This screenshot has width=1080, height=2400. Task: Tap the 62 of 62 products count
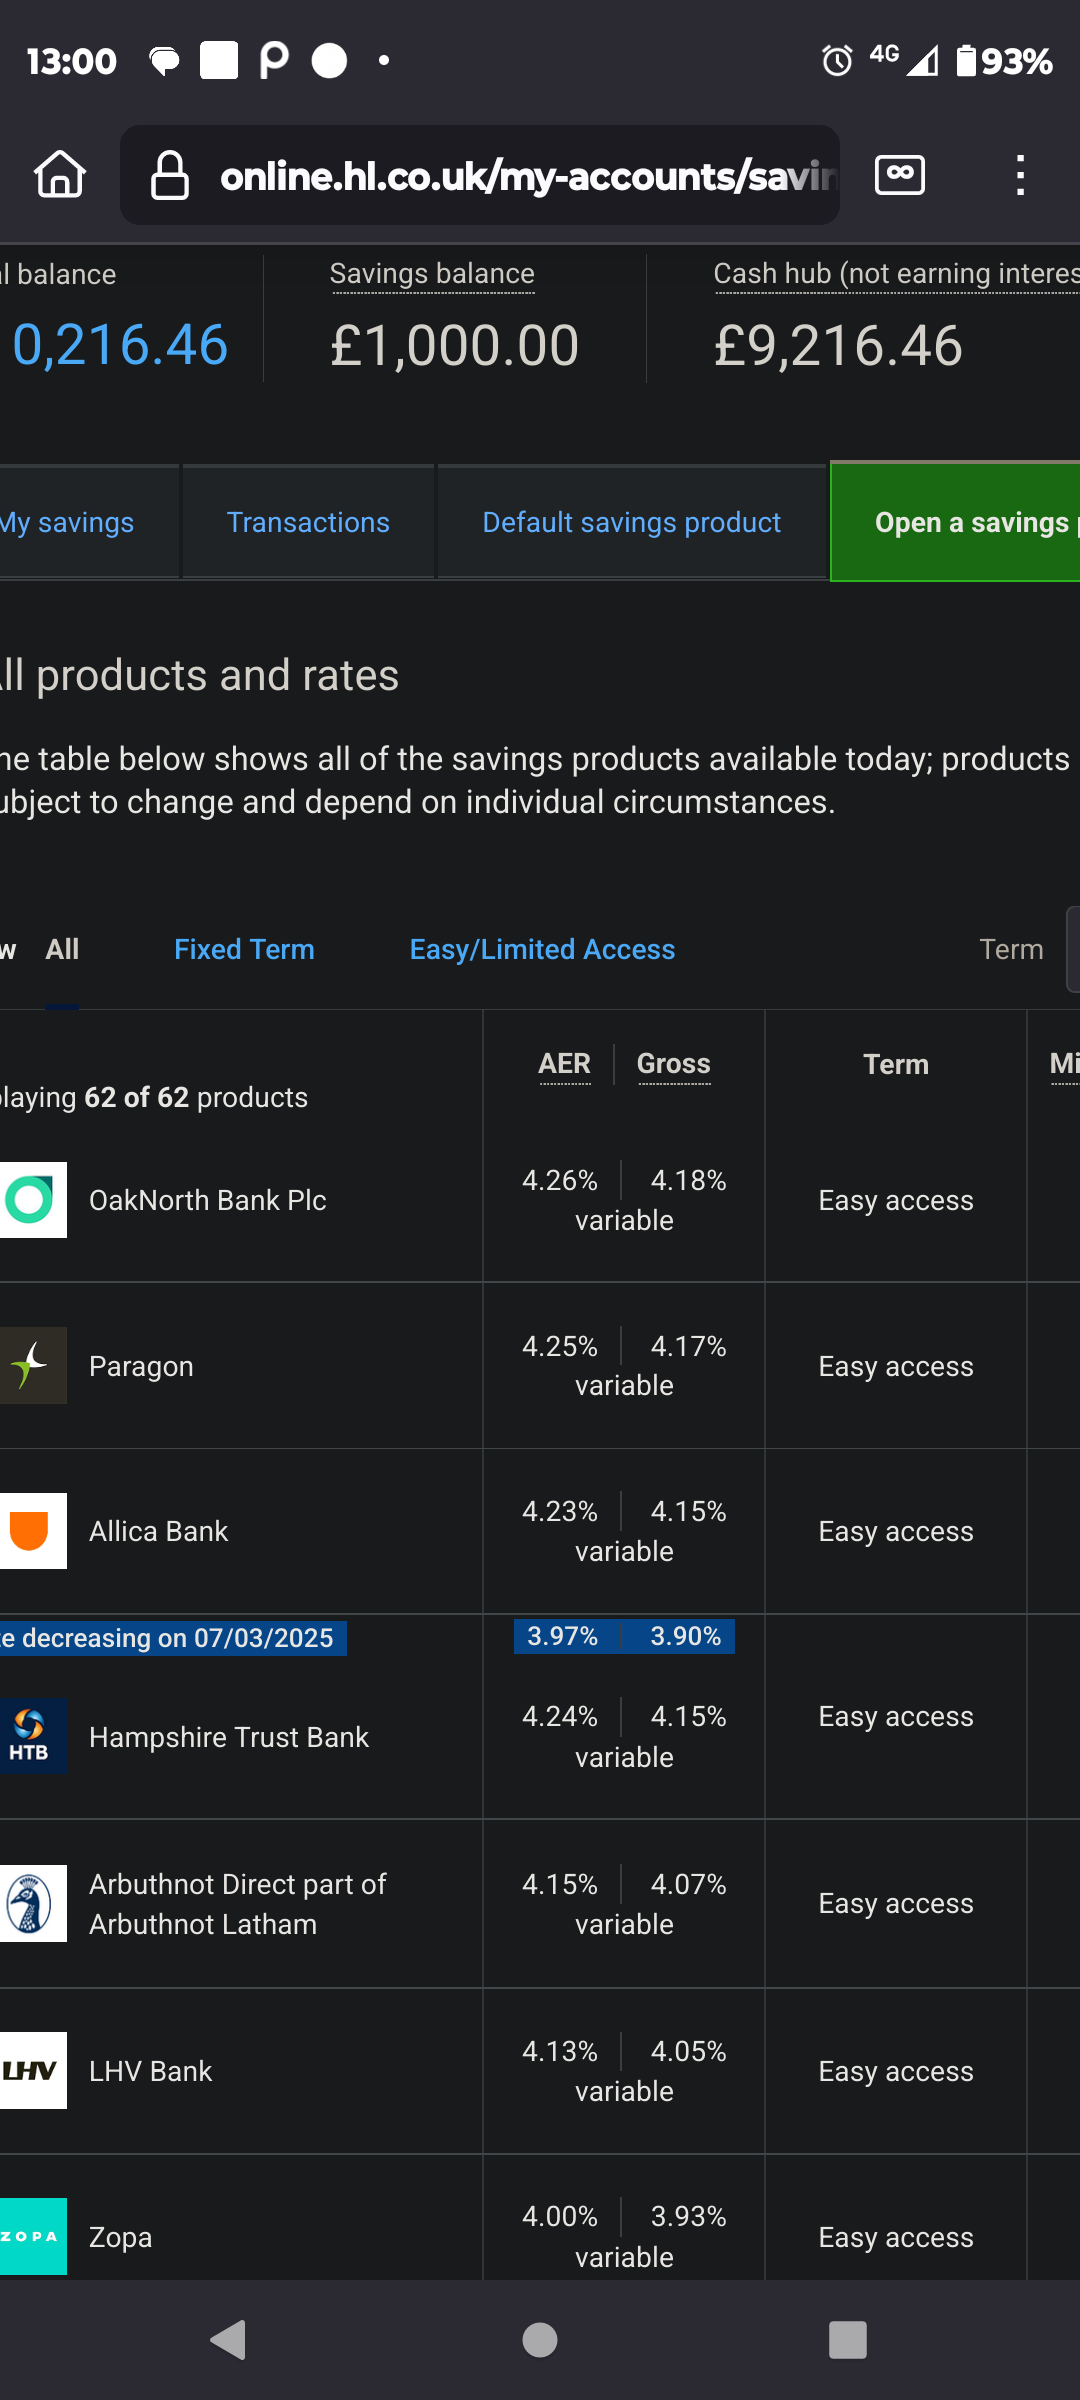click(x=137, y=1097)
